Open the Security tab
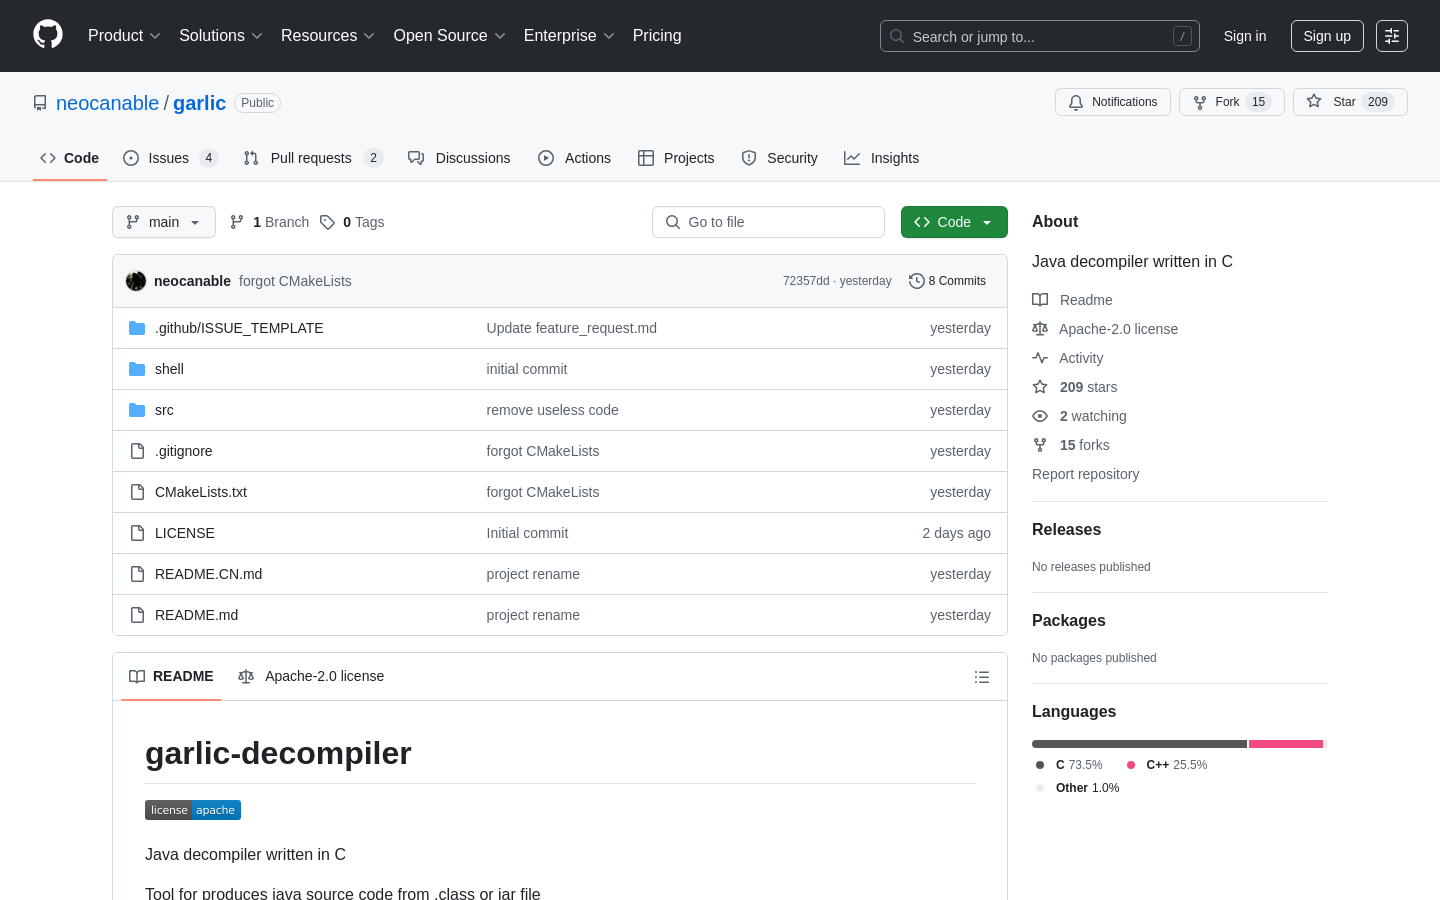Viewport: 1440px width, 900px height. [779, 158]
